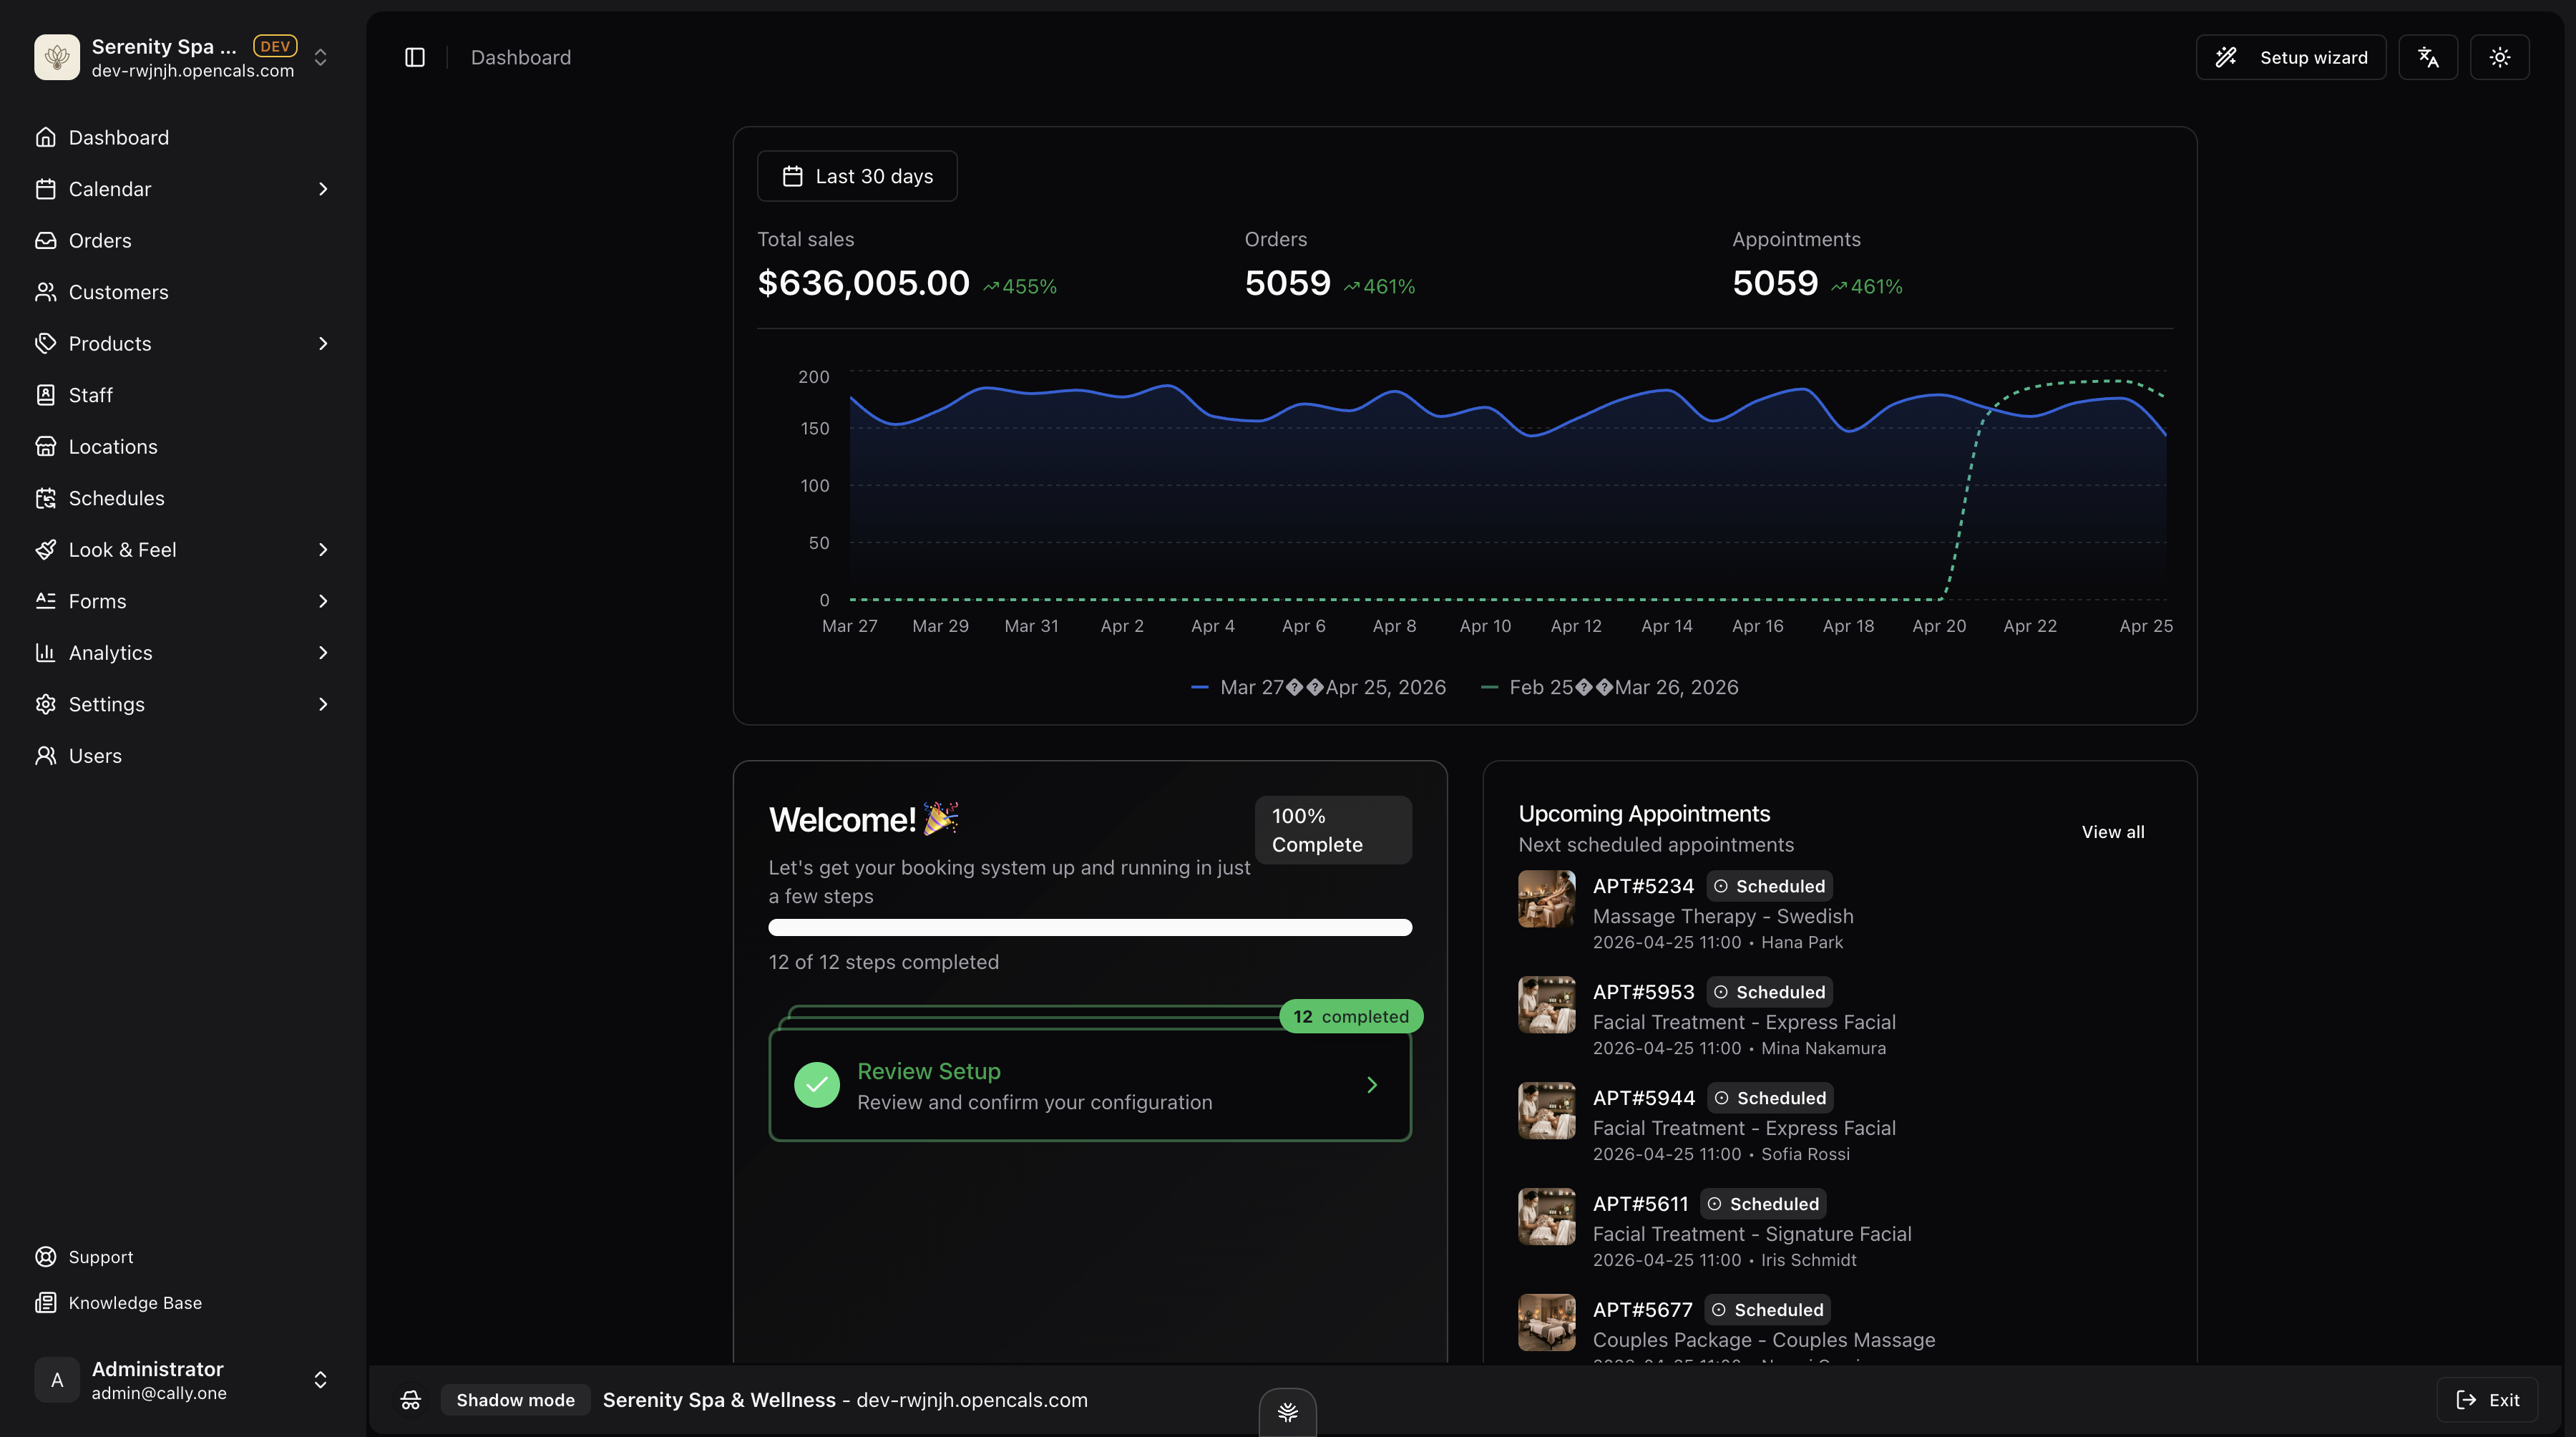Open Knowledge Base in sidebar
This screenshot has height=1437, width=2576.
(134, 1302)
